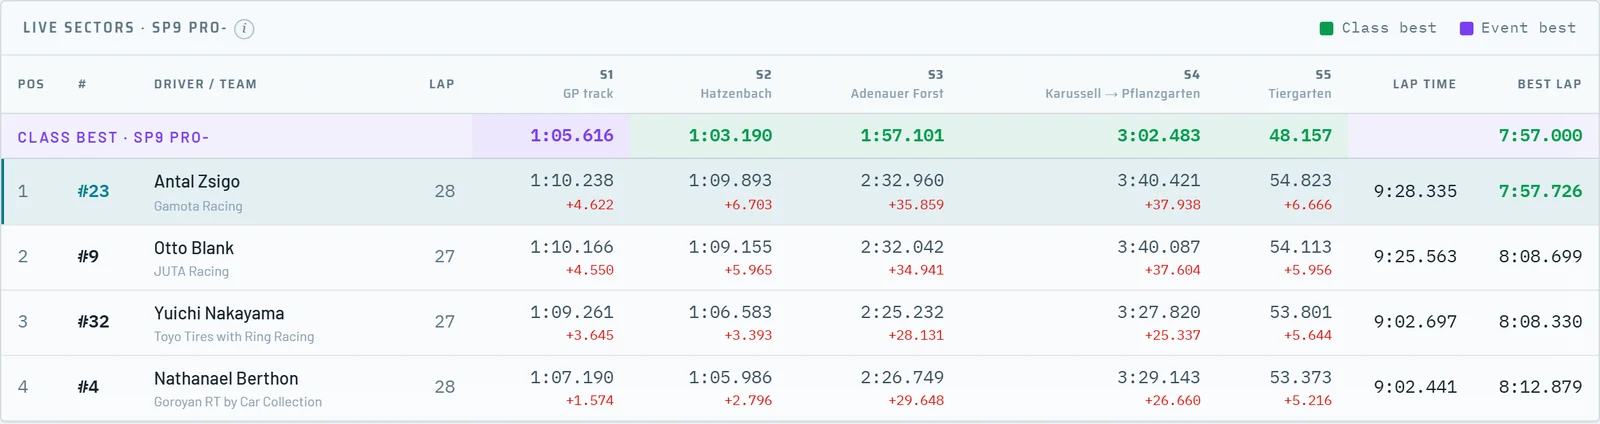
Task: Click Otto Blank's lap time 9:25.563
Action: (x=1415, y=256)
